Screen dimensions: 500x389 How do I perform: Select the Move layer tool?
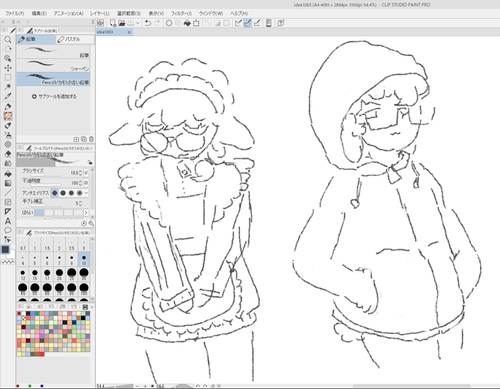[8, 68]
